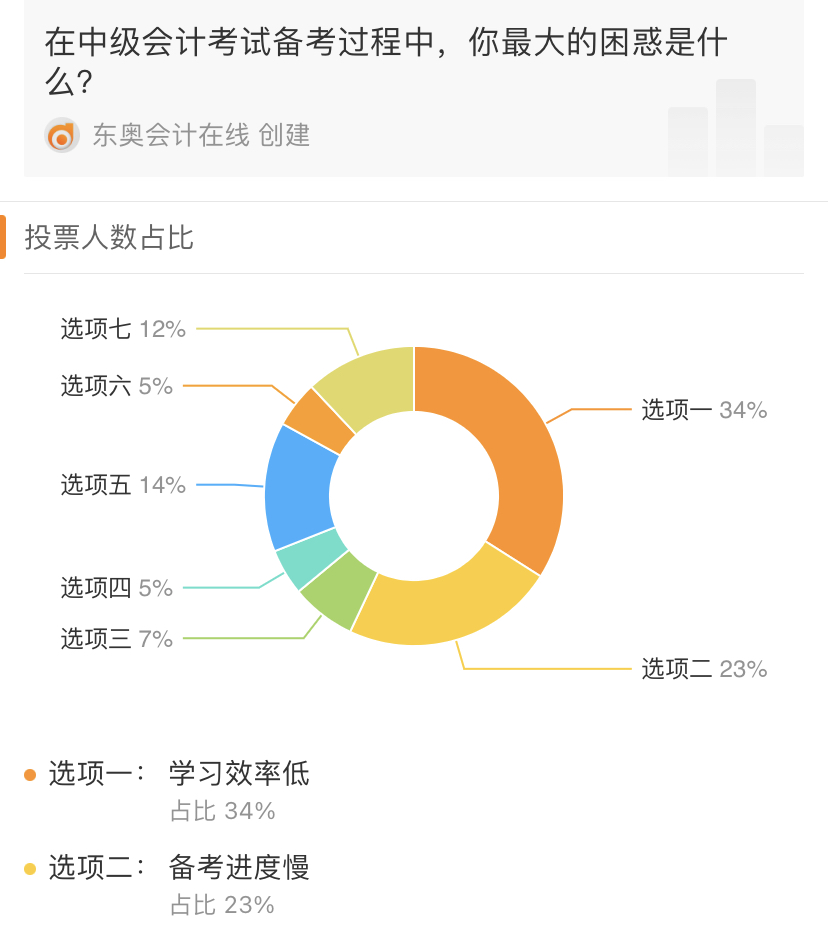828x929 pixels.
Task: Click the yellow bullet beside 选项二 legend
Action: tap(30, 868)
